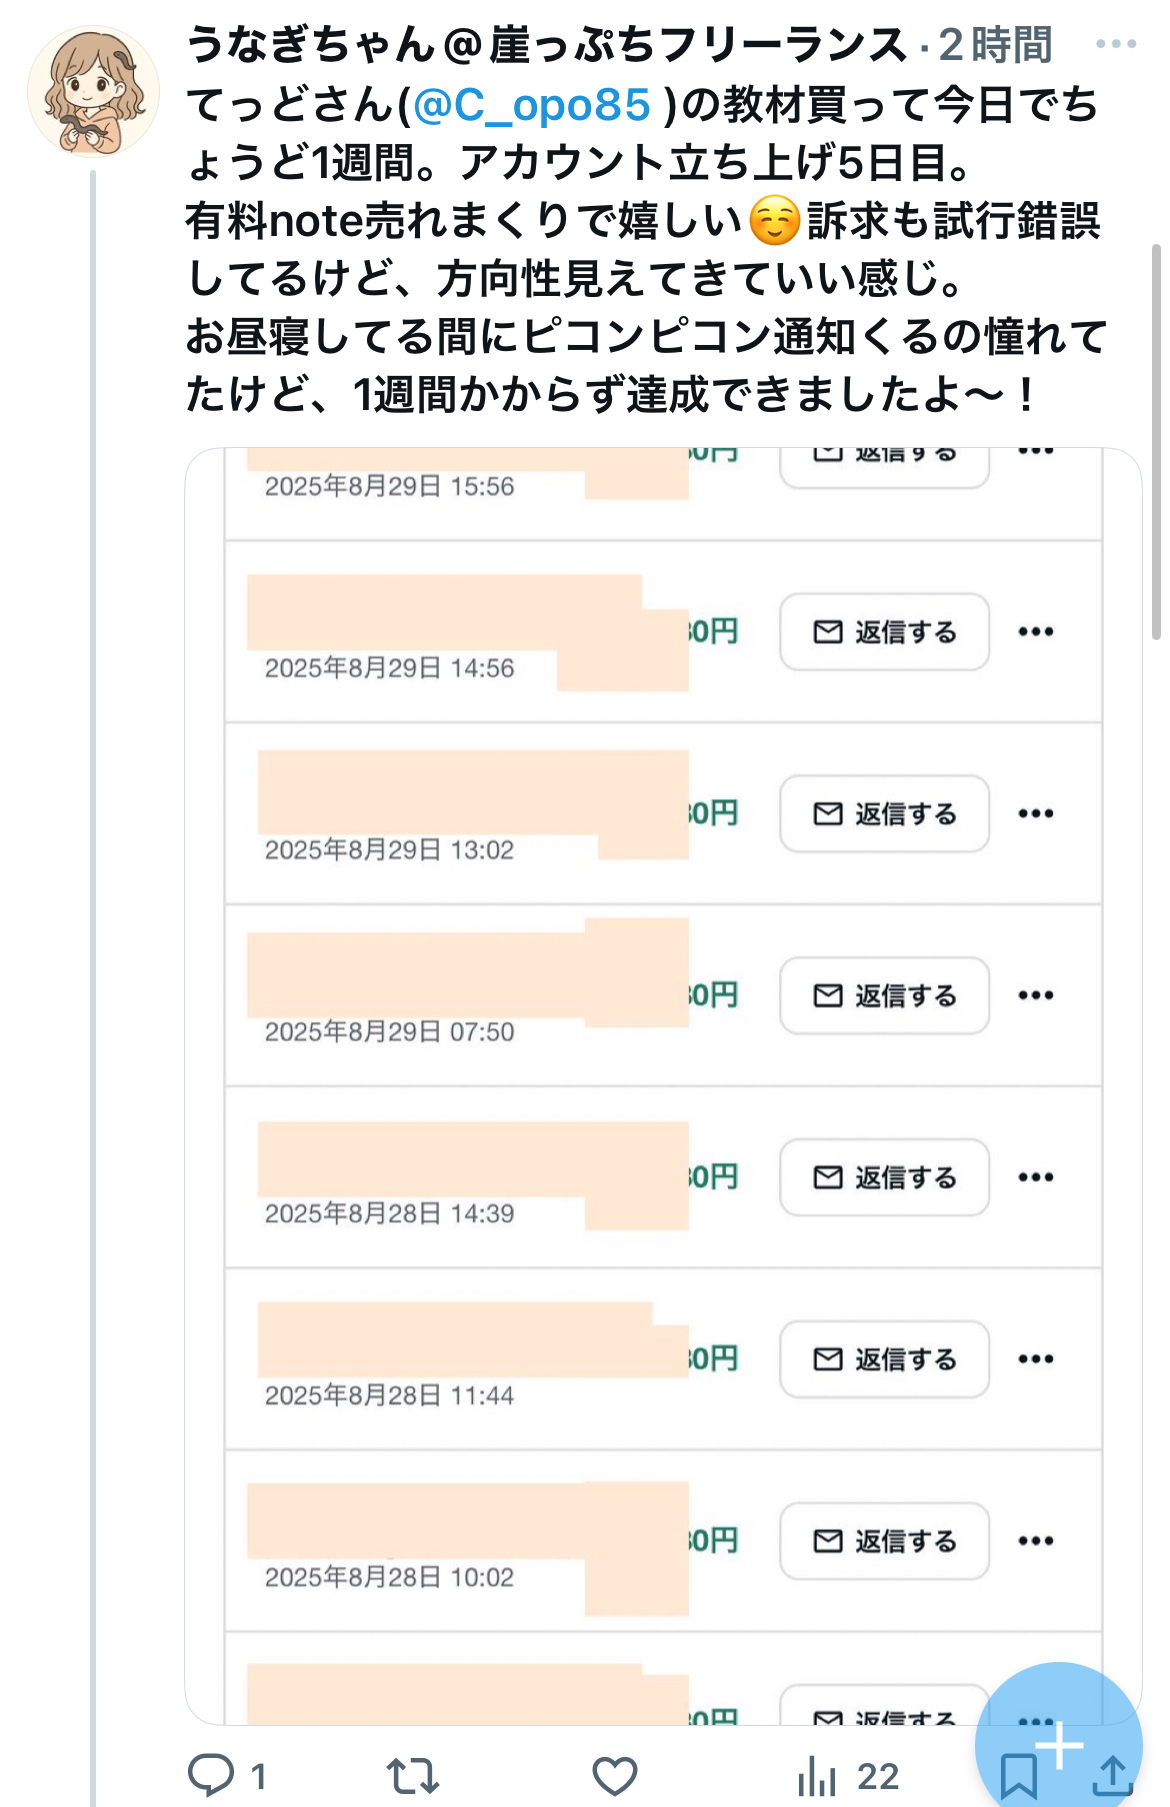This screenshot has height=1807, width=1170.
Task: Expand options menu for 13:02 entry
Action: pos(1036,814)
